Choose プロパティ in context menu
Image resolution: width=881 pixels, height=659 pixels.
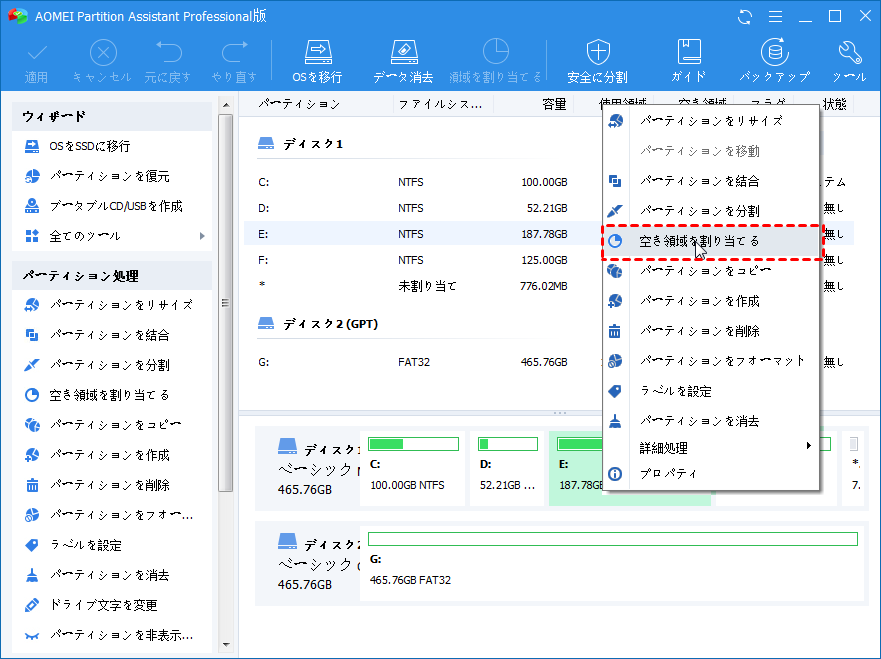711,474
